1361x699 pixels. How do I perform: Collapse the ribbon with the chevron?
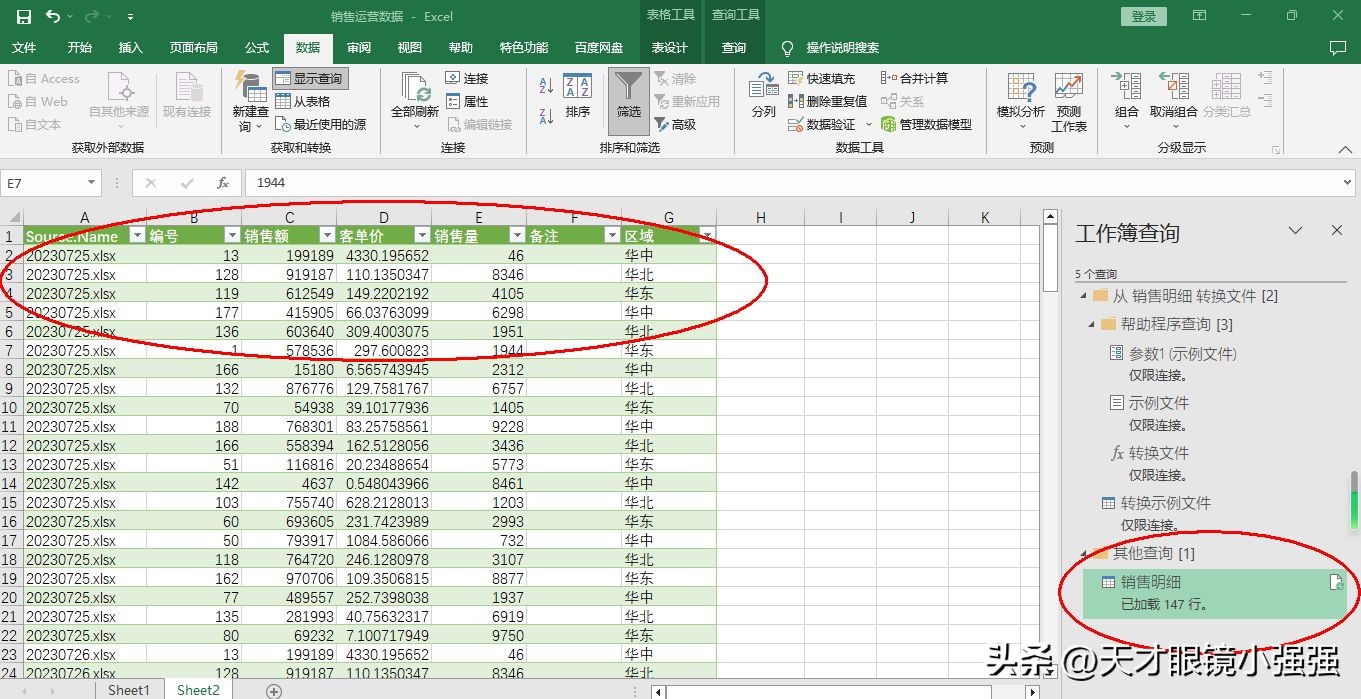(1345, 148)
